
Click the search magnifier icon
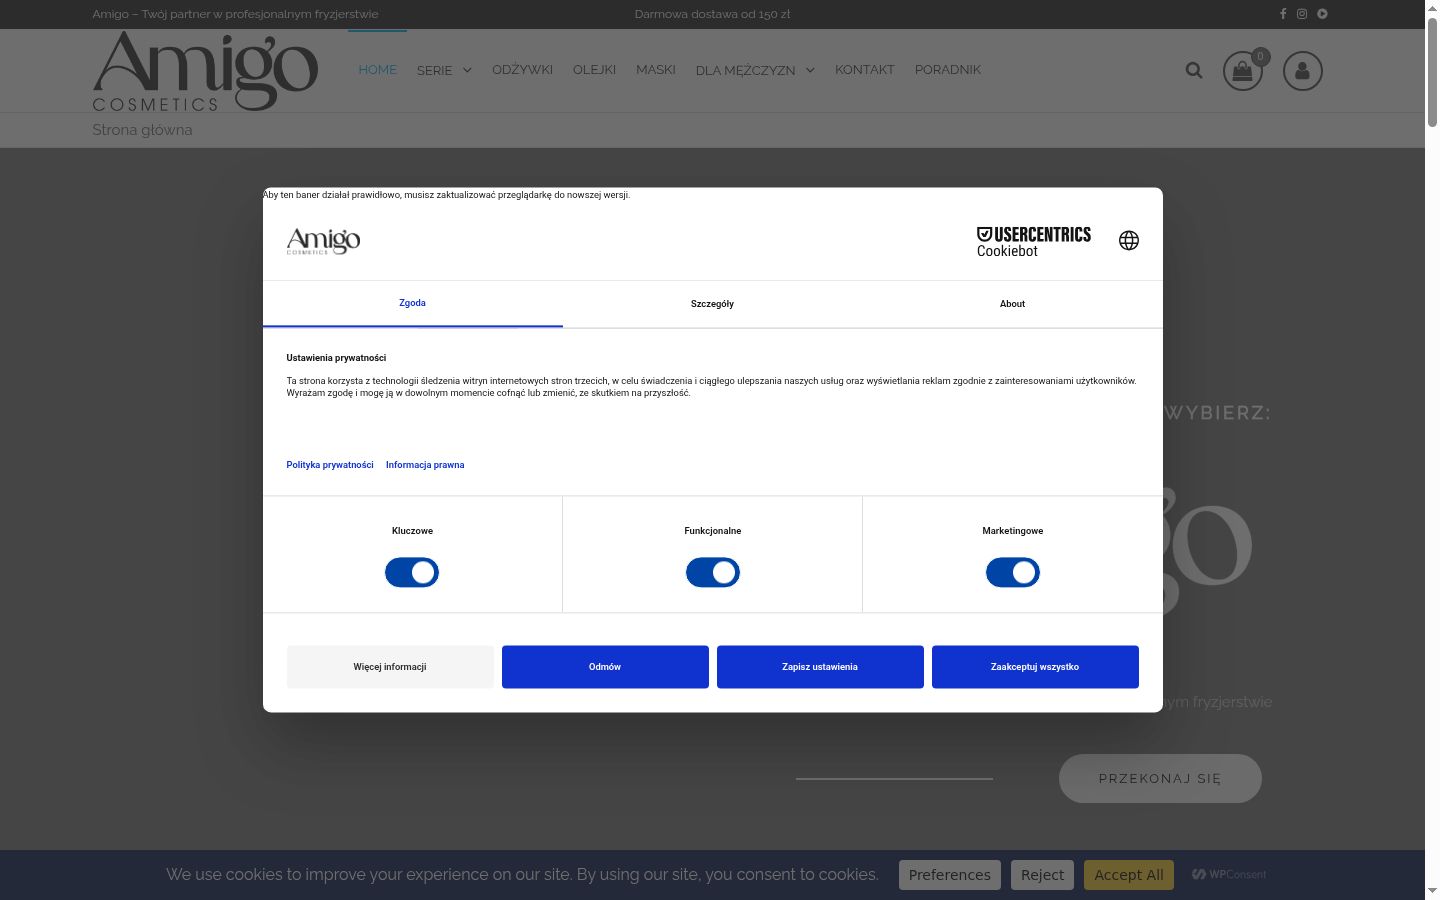1194,70
